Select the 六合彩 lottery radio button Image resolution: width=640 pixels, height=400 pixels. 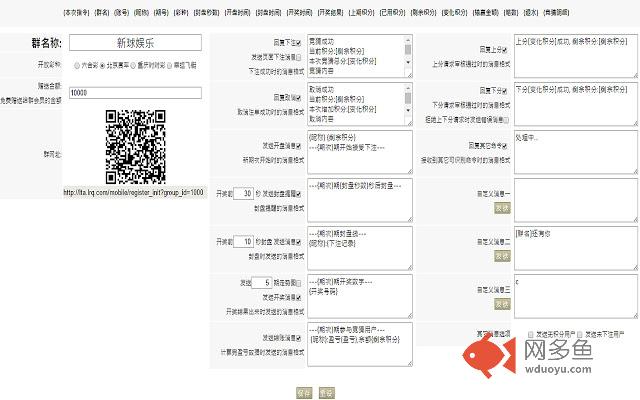tap(77, 65)
